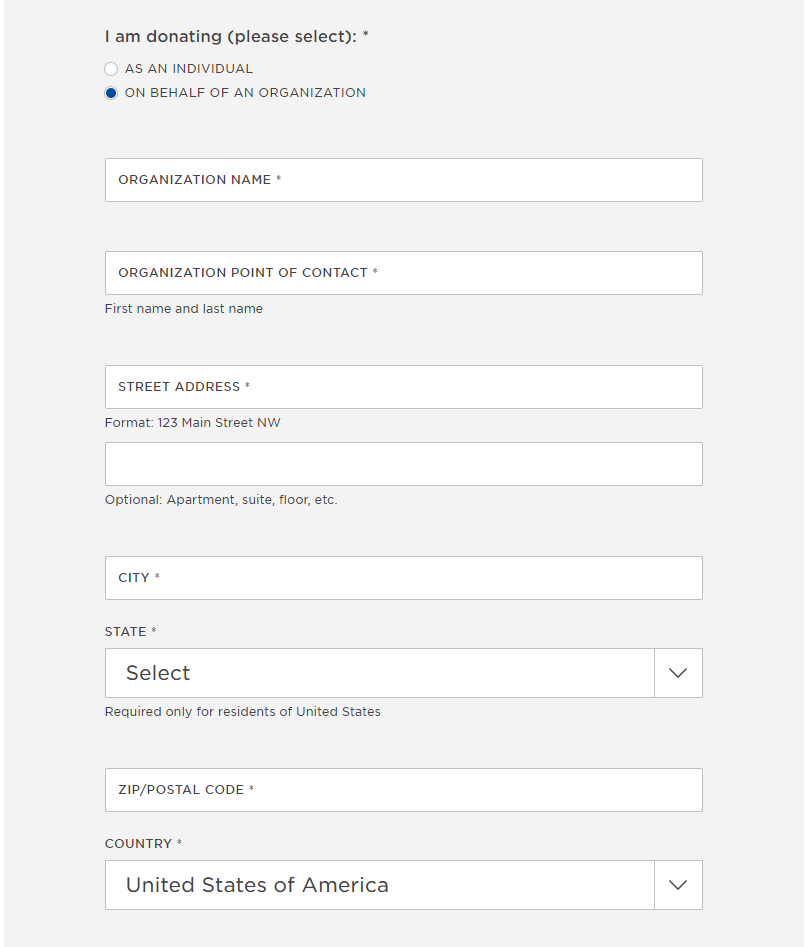Open the State "Select" dropdown

(380, 673)
